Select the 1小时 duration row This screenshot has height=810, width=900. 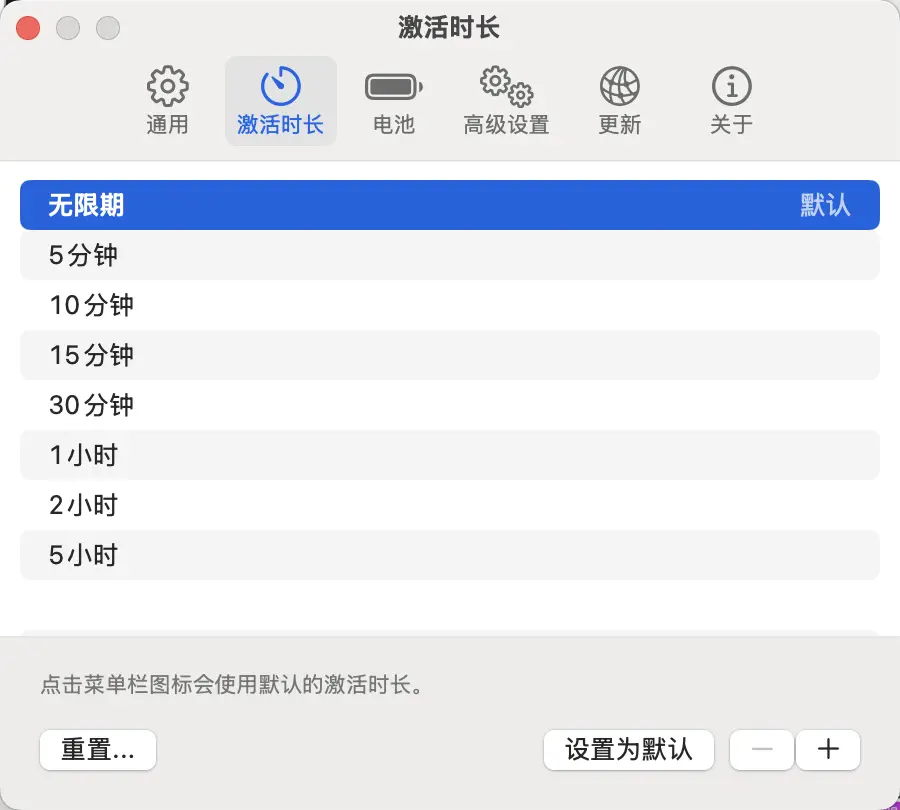(449, 455)
